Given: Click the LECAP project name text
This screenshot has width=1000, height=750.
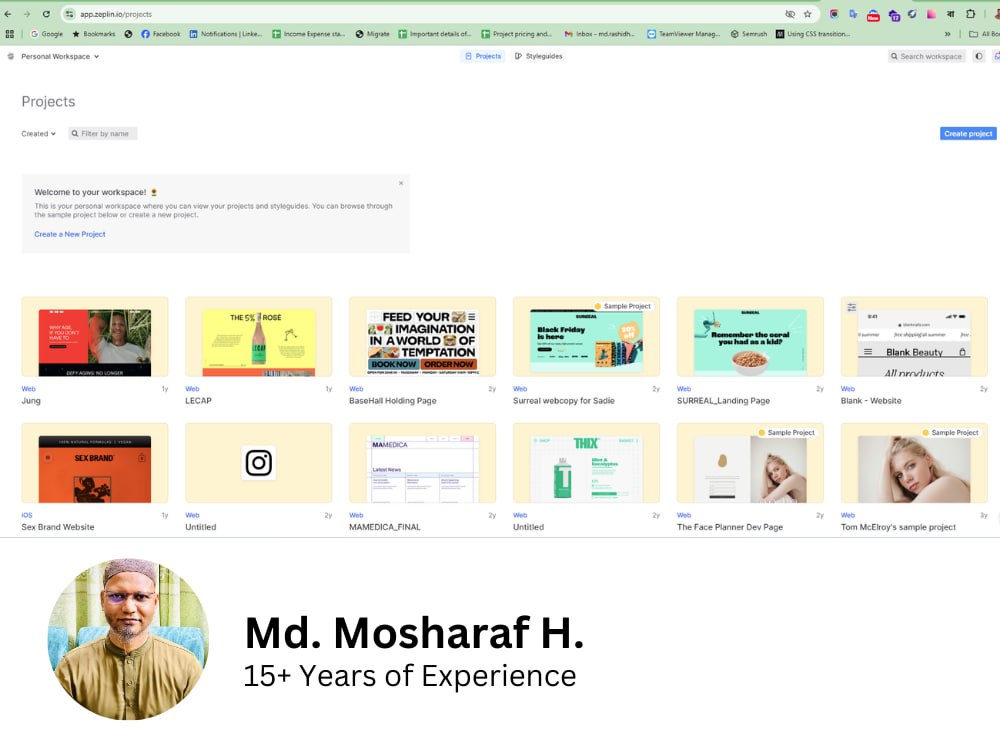Looking at the screenshot, I should pyautogui.click(x=198, y=401).
